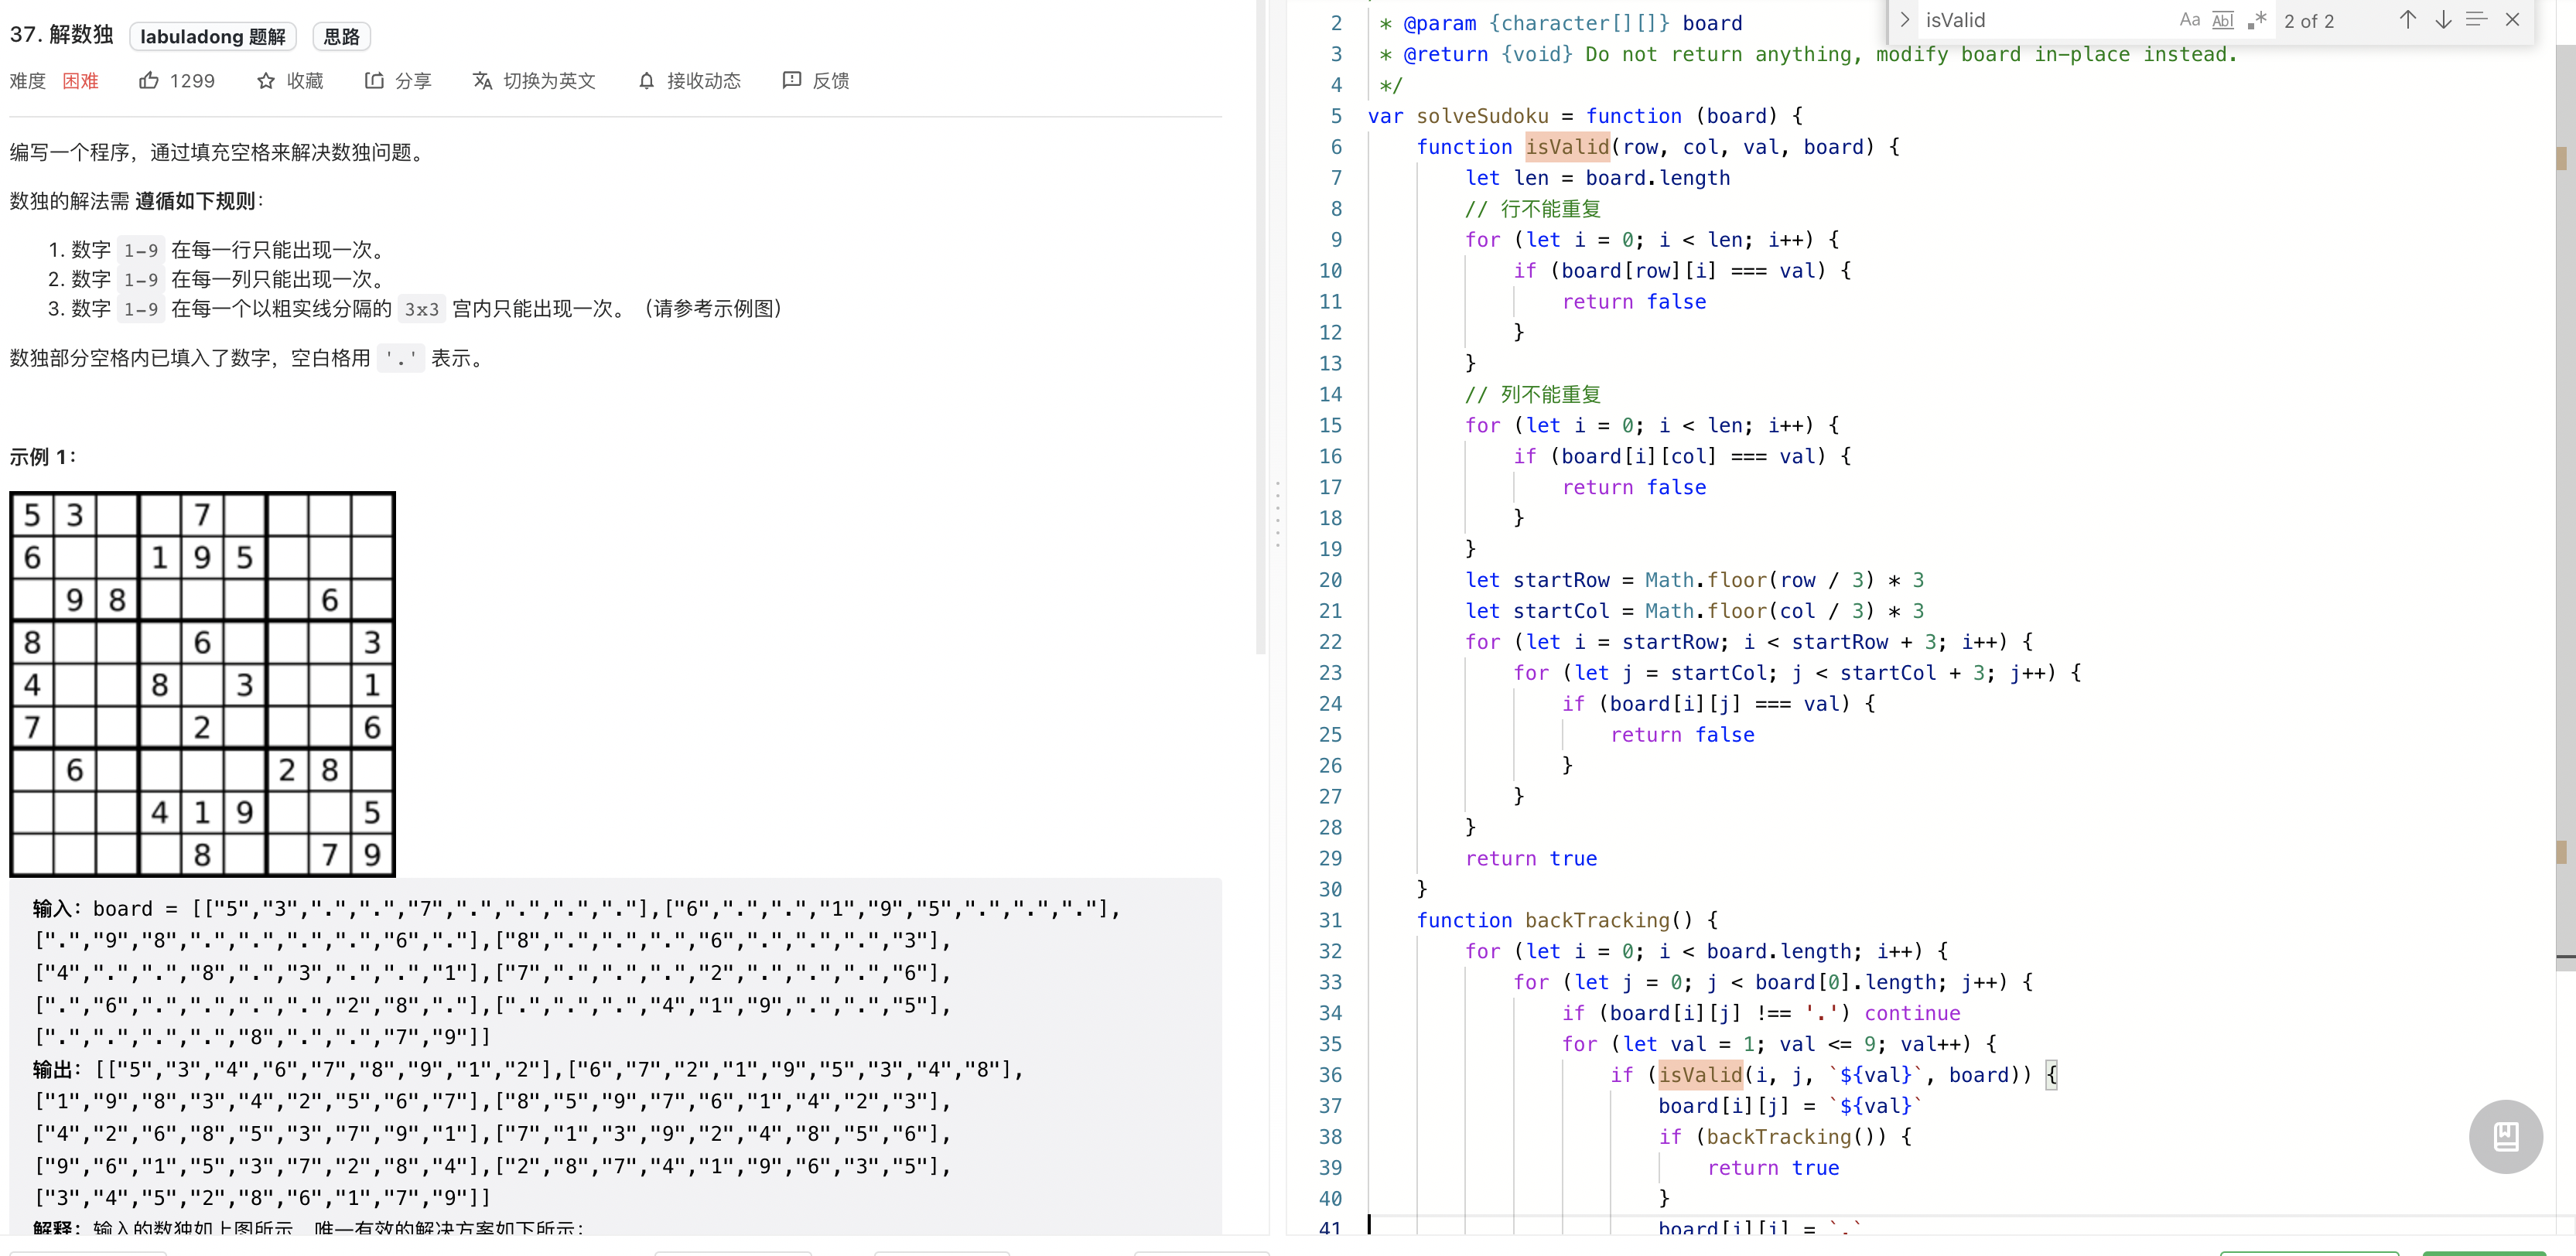Click the translate-to-English icon
This screenshot has width=2576, height=1256.
pos(482,80)
